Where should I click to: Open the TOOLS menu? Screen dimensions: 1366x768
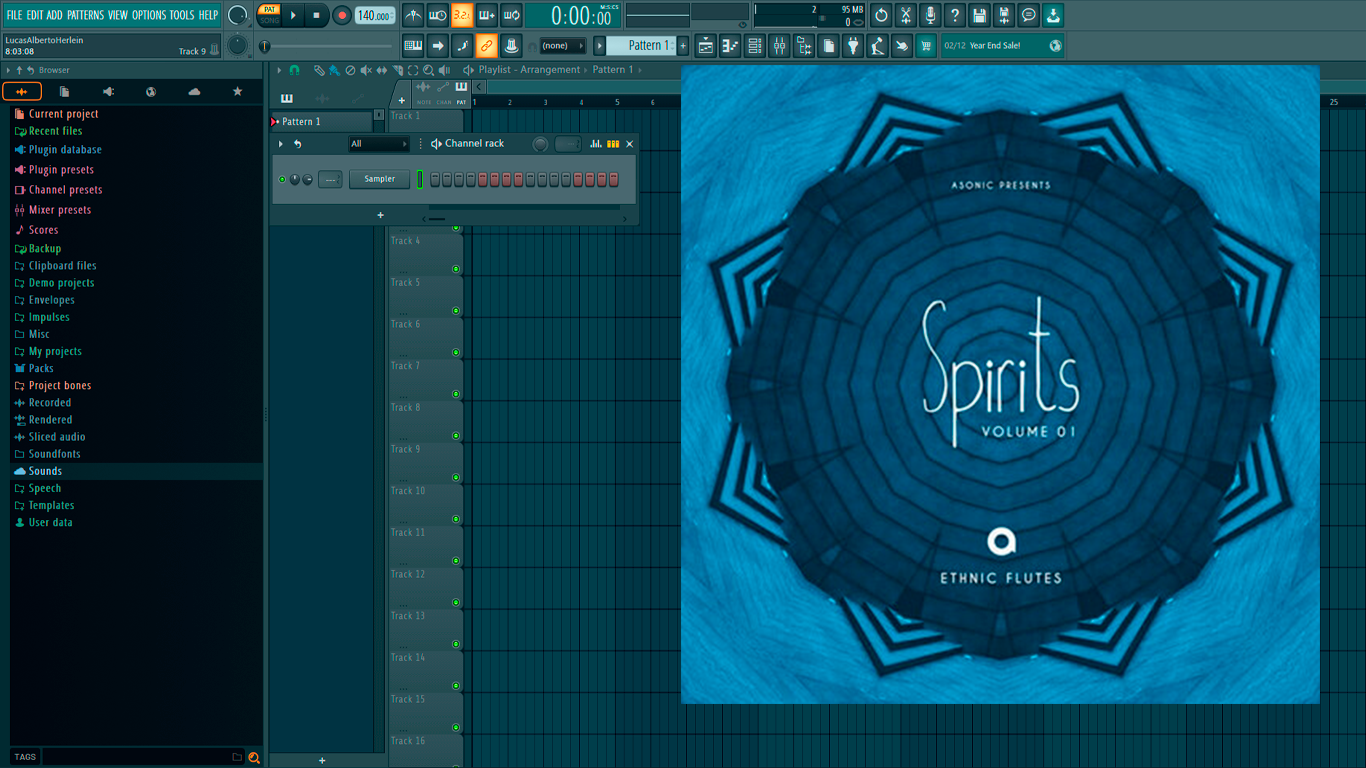[x=182, y=15]
